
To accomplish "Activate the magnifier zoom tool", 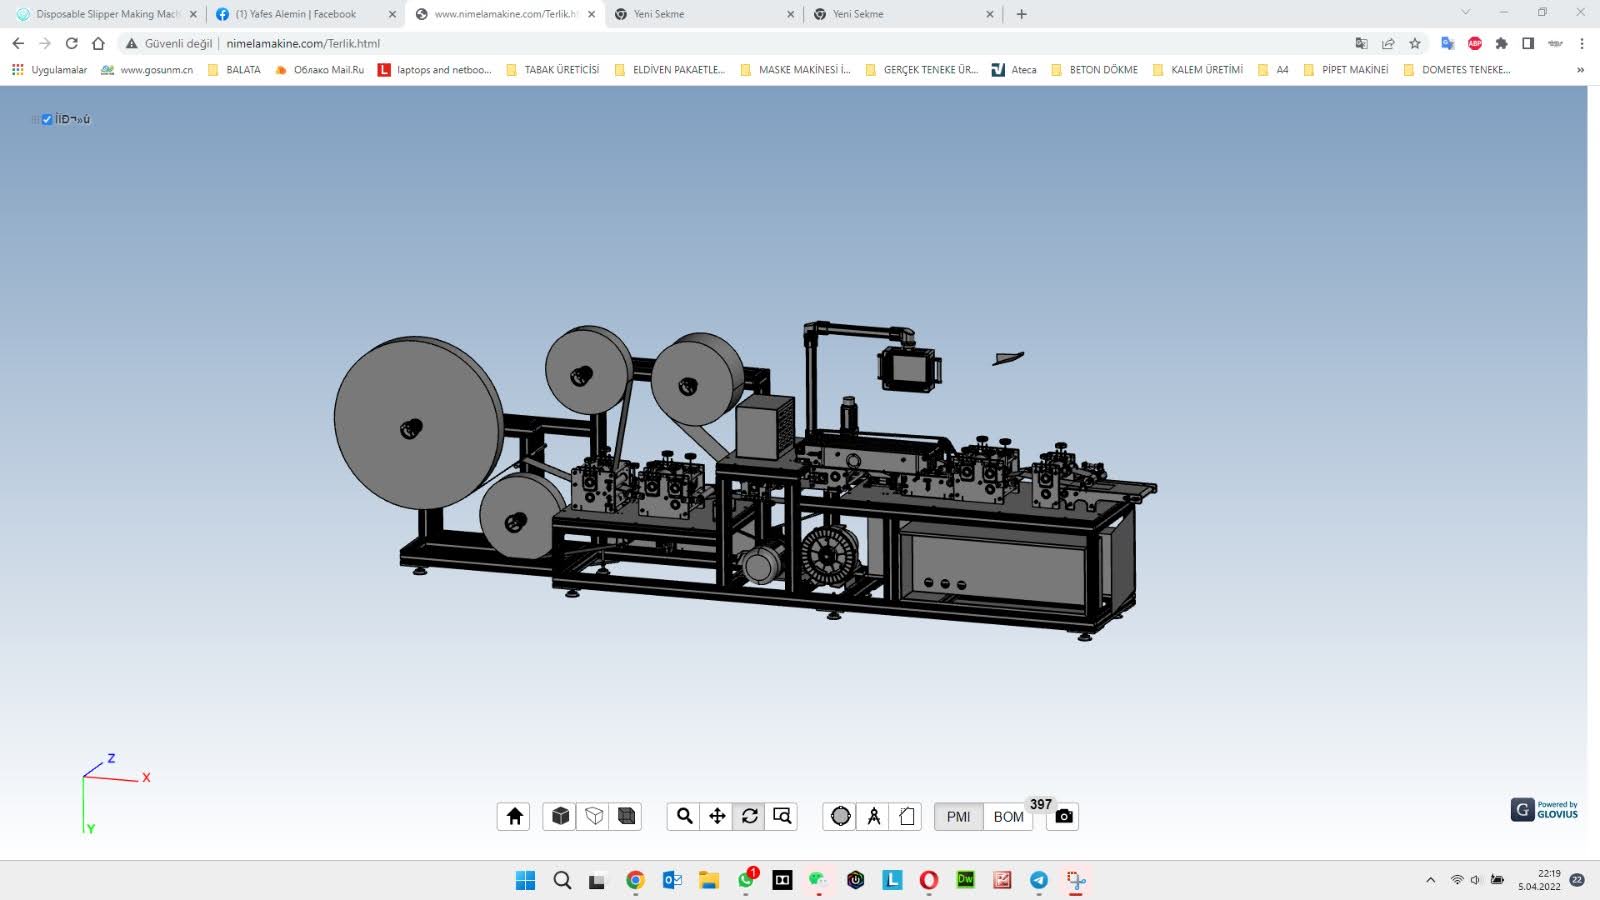I will click(x=684, y=816).
